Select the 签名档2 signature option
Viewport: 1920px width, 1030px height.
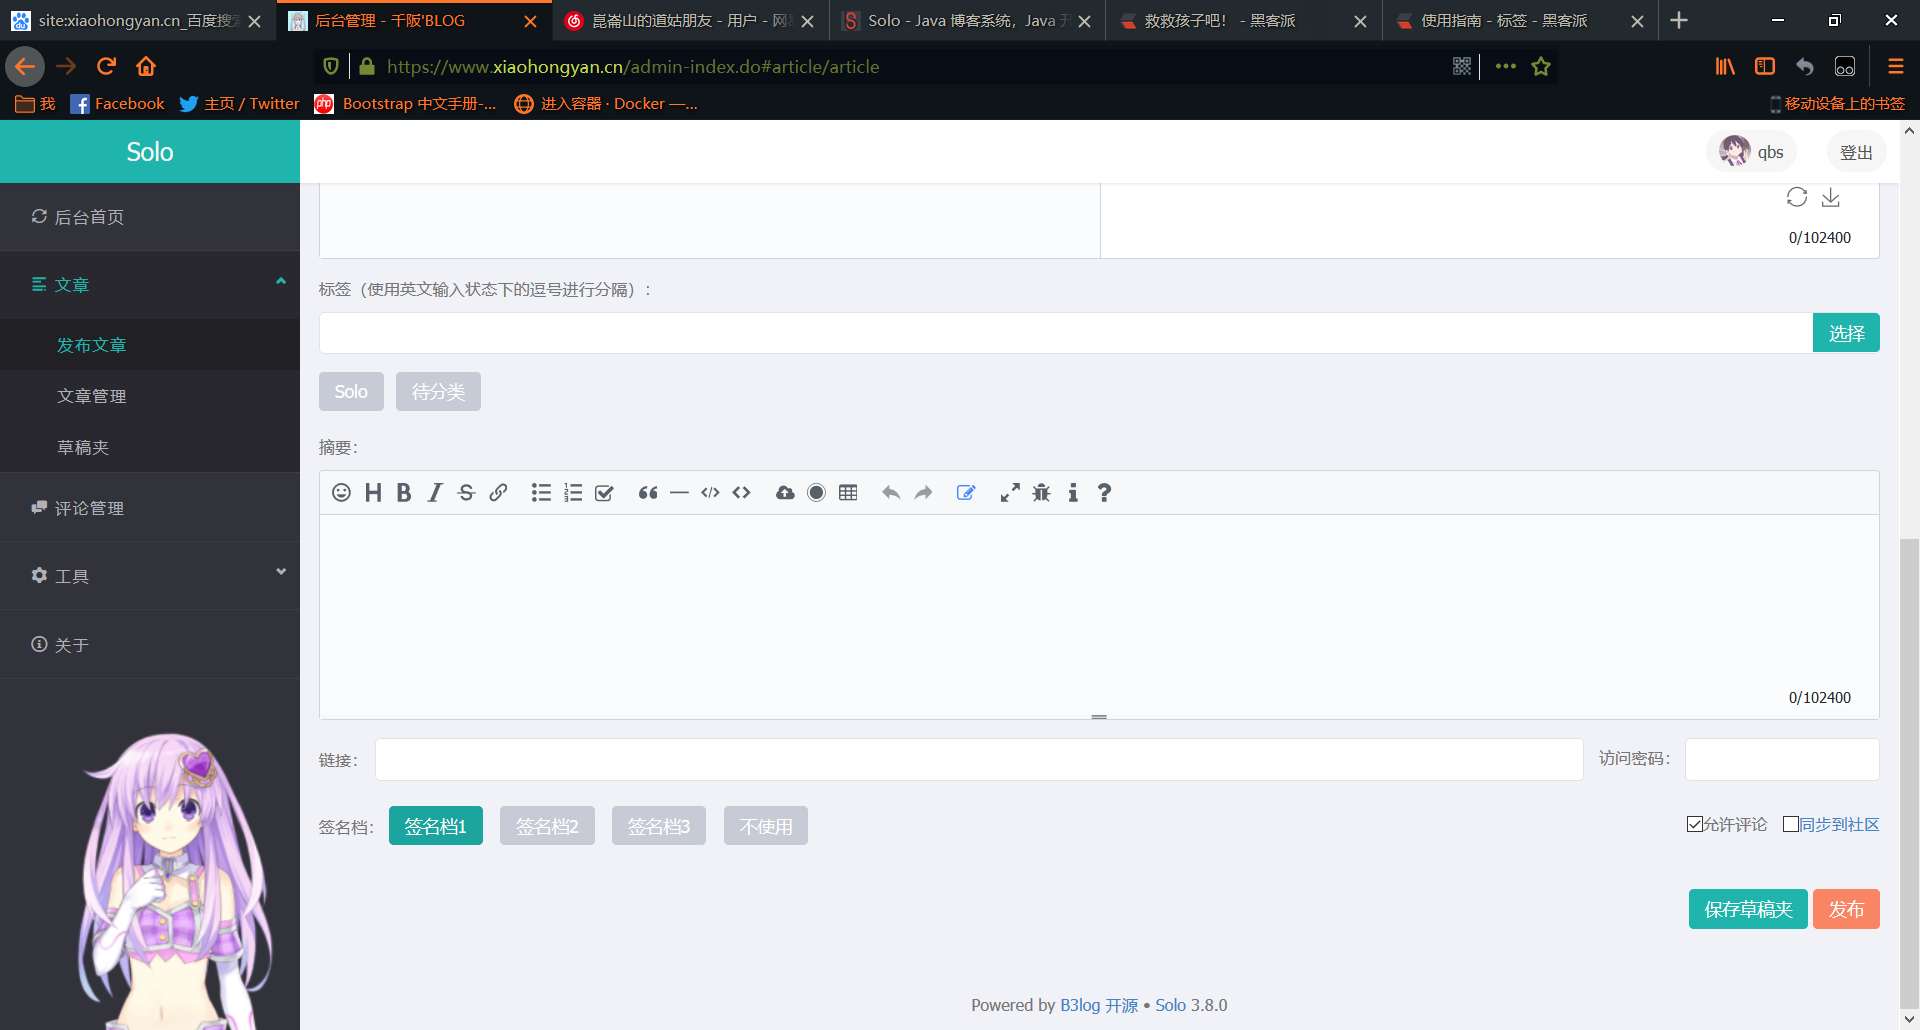tap(547, 826)
